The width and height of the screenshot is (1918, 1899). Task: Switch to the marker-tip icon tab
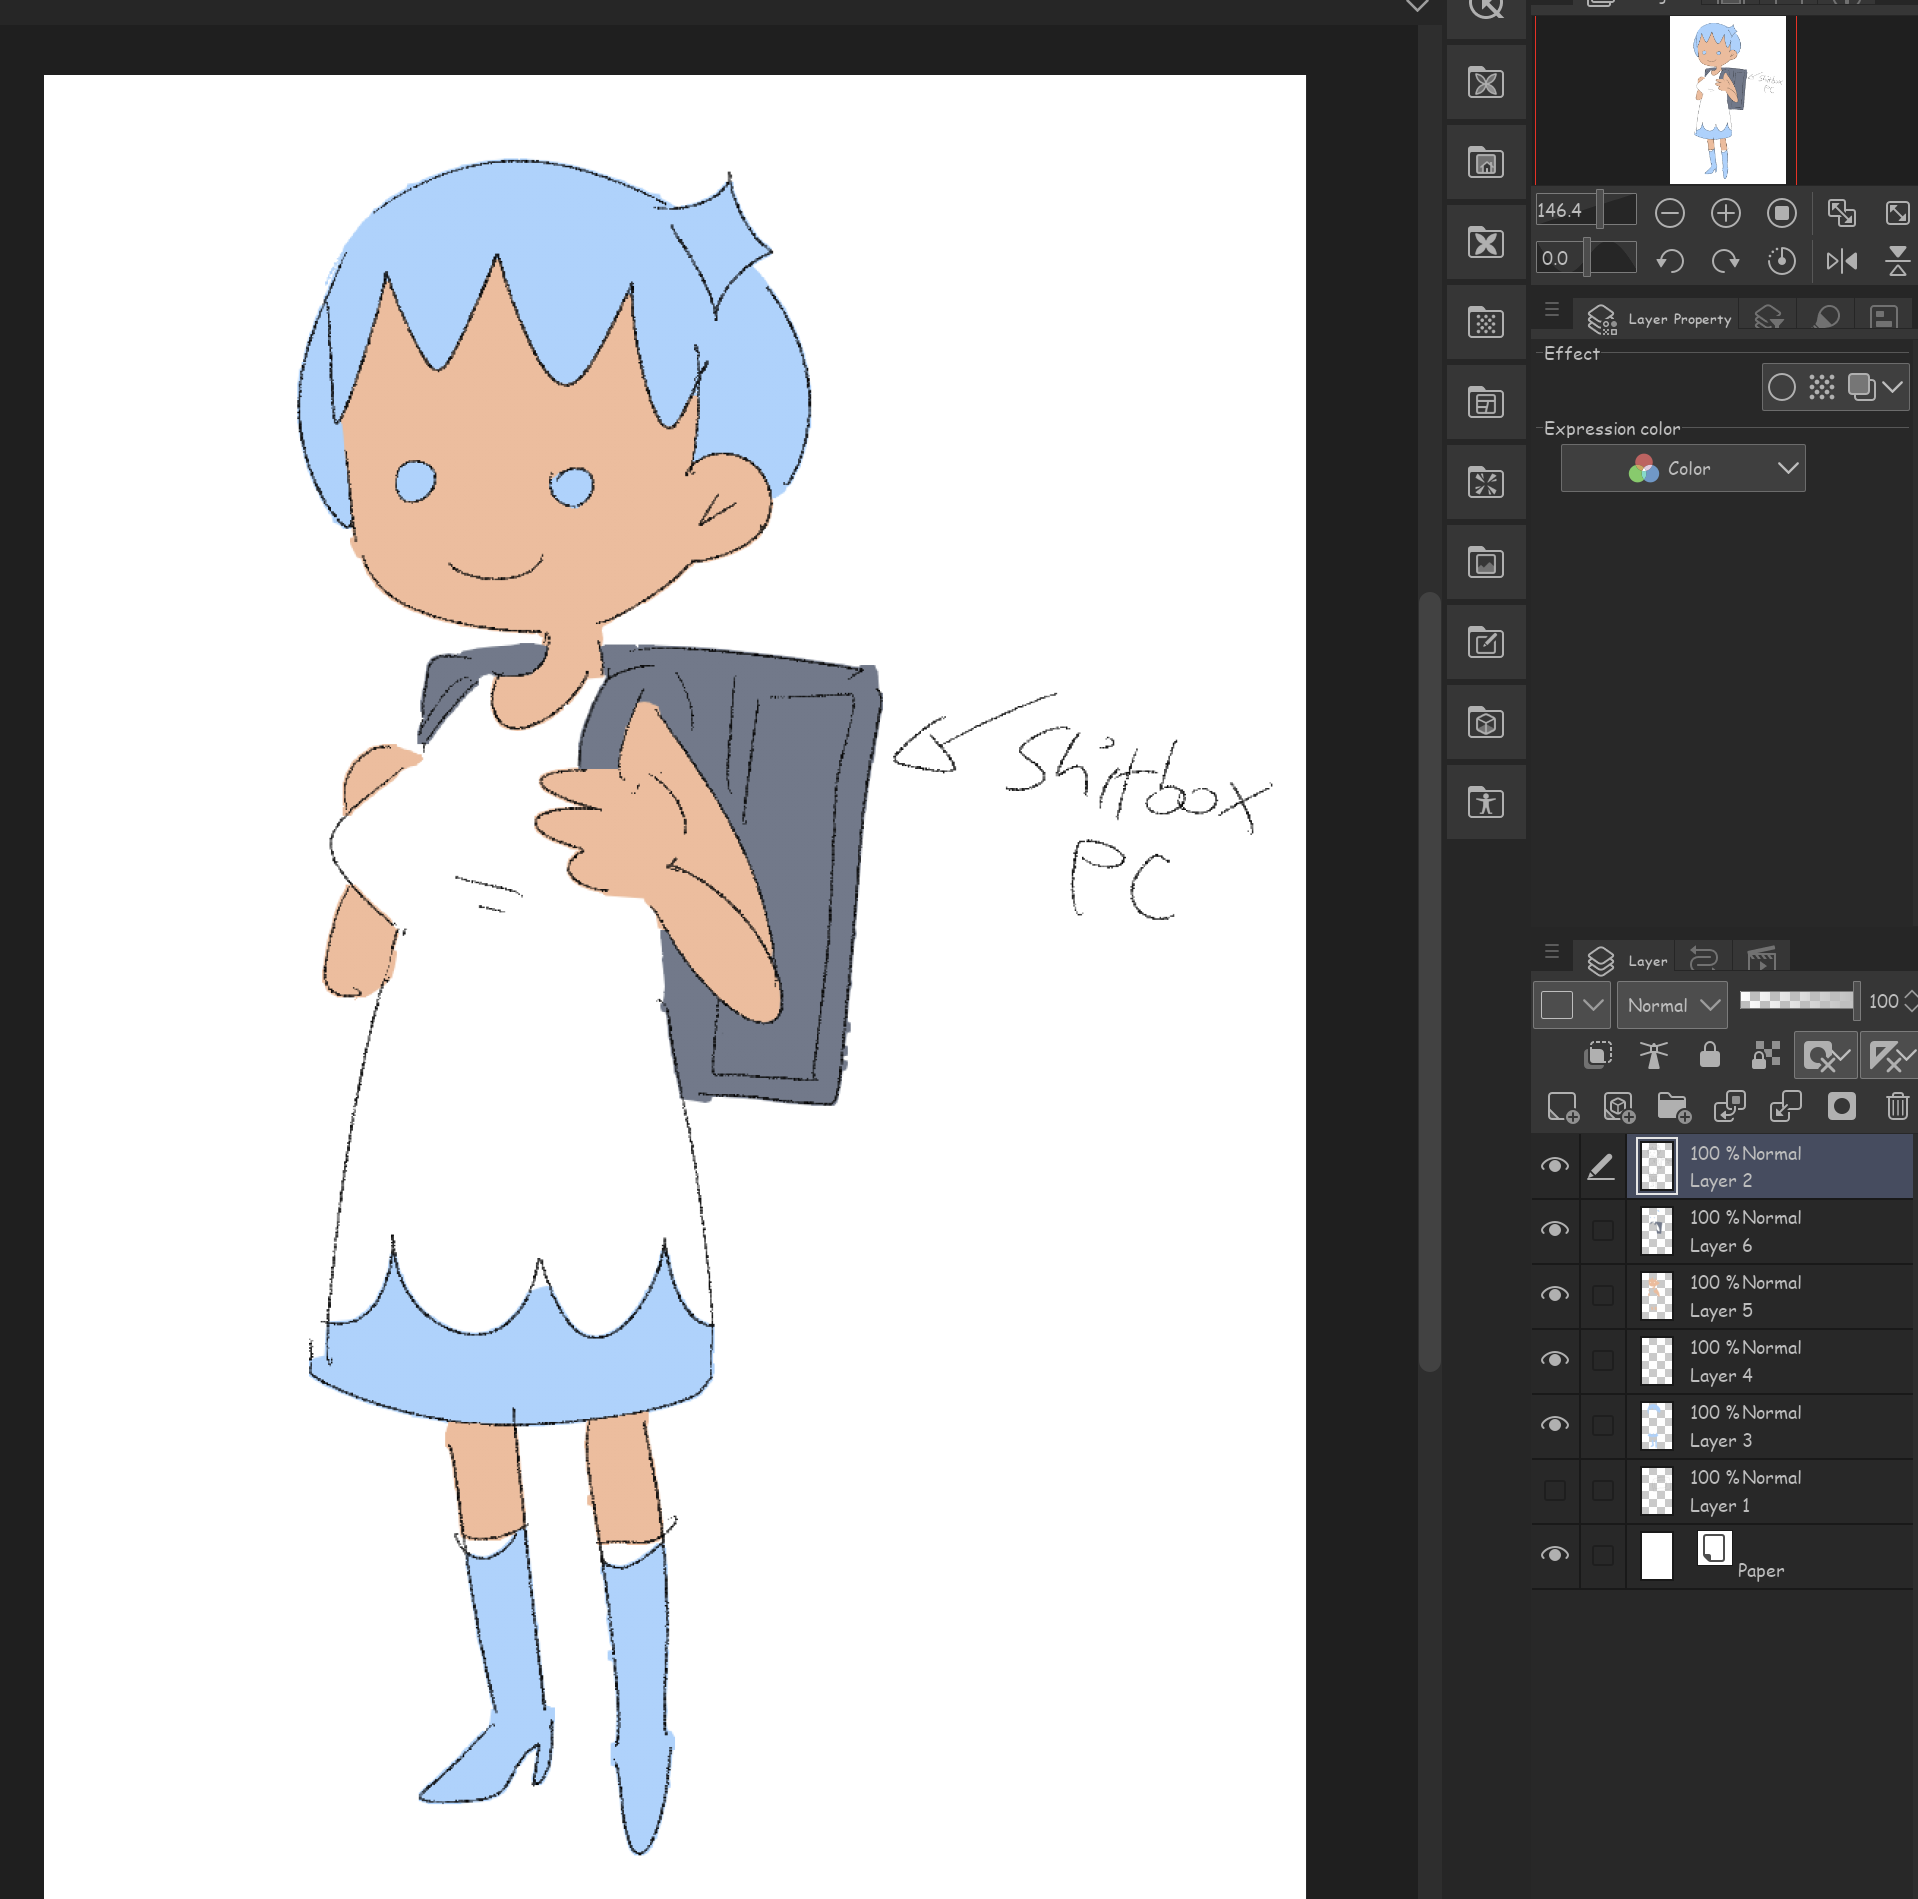click(1827, 318)
